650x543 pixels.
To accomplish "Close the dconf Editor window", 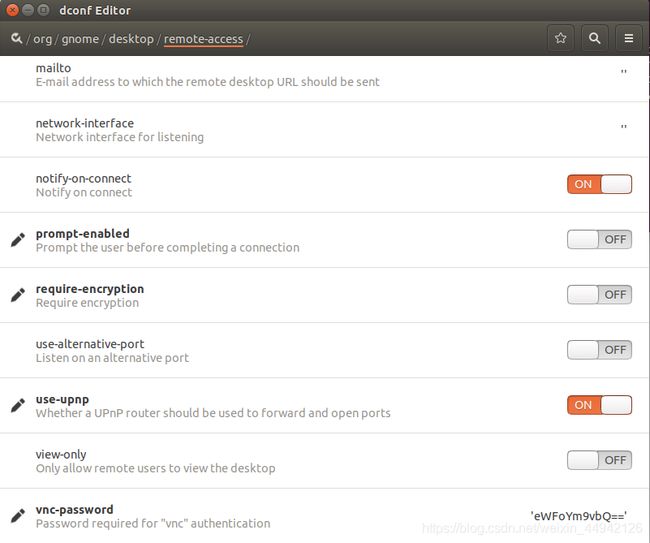I will pos(12,10).
